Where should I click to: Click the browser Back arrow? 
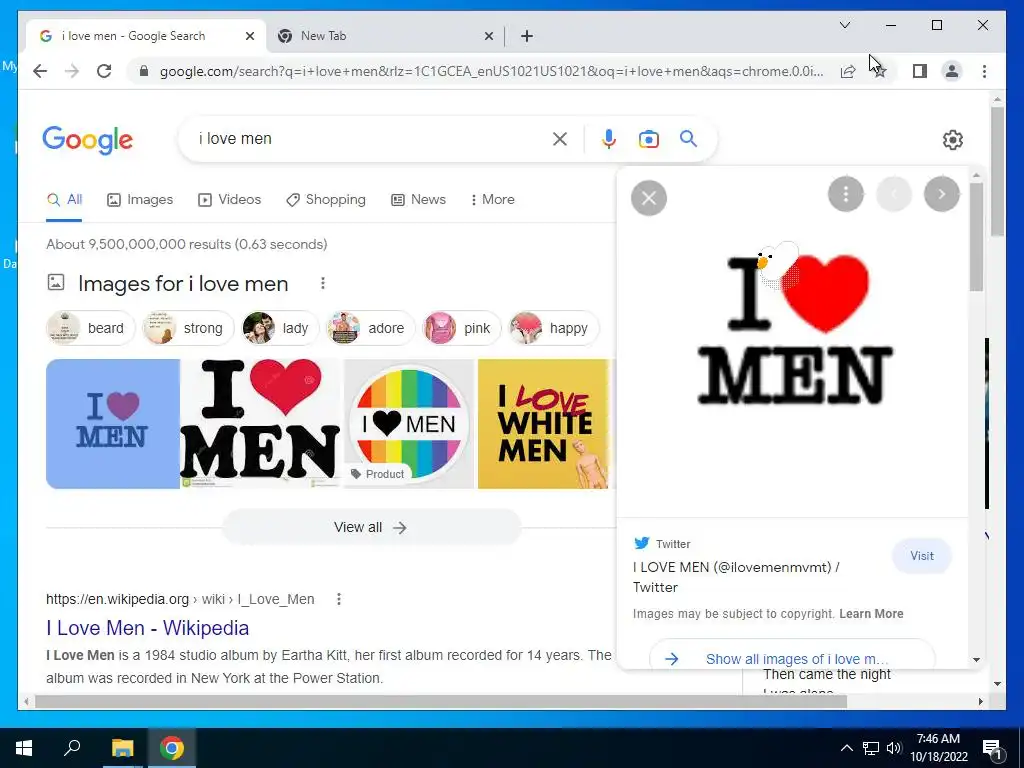[x=40, y=71]
